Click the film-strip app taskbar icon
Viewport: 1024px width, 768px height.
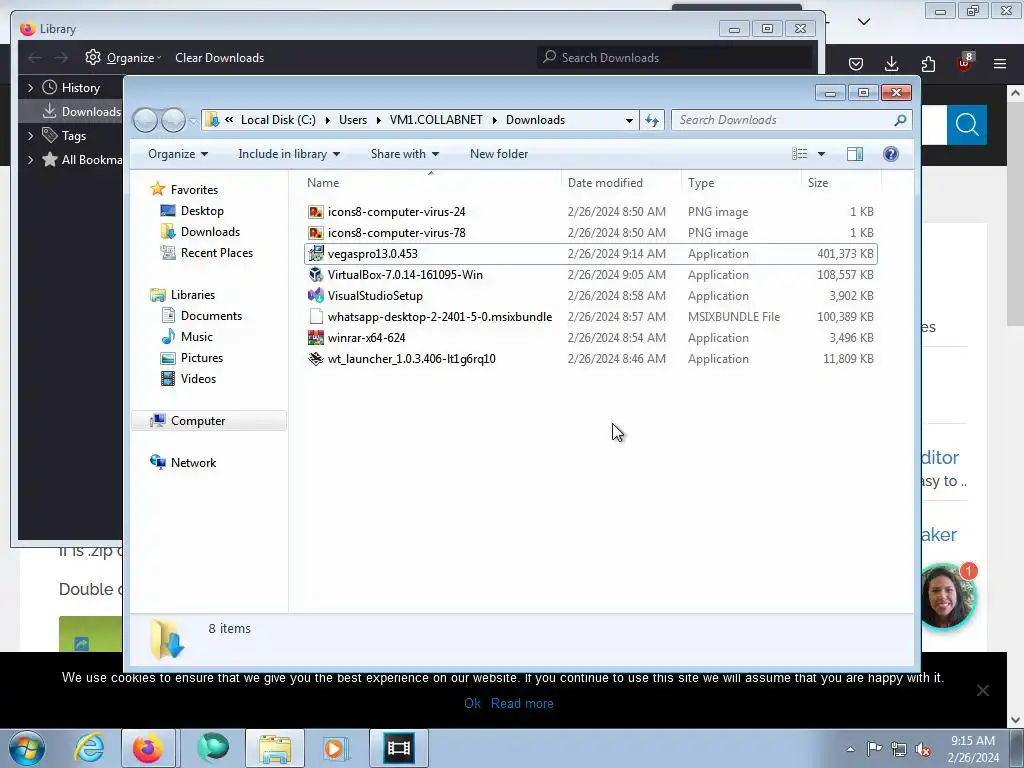click(399, 748)
